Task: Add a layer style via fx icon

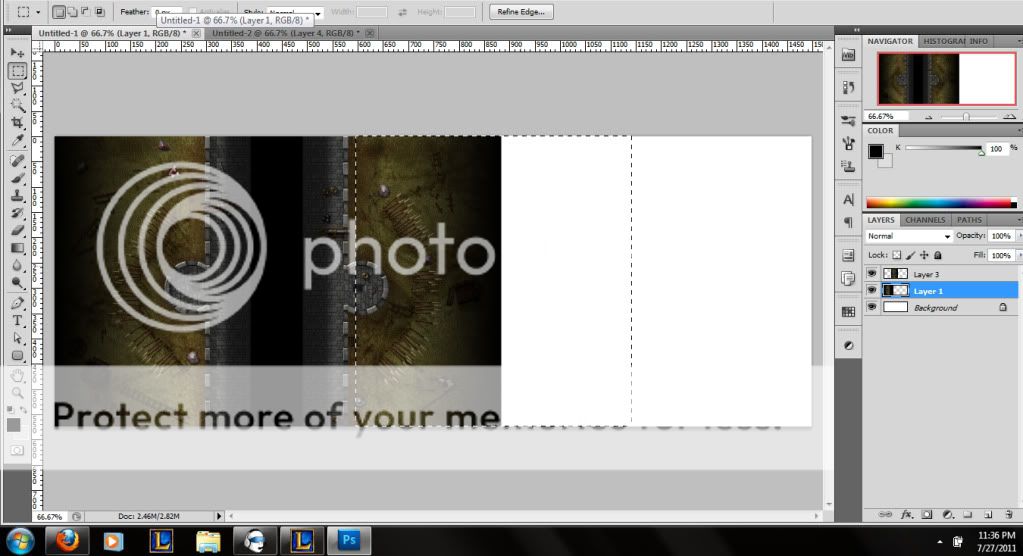Action: (x=907, y=514)
